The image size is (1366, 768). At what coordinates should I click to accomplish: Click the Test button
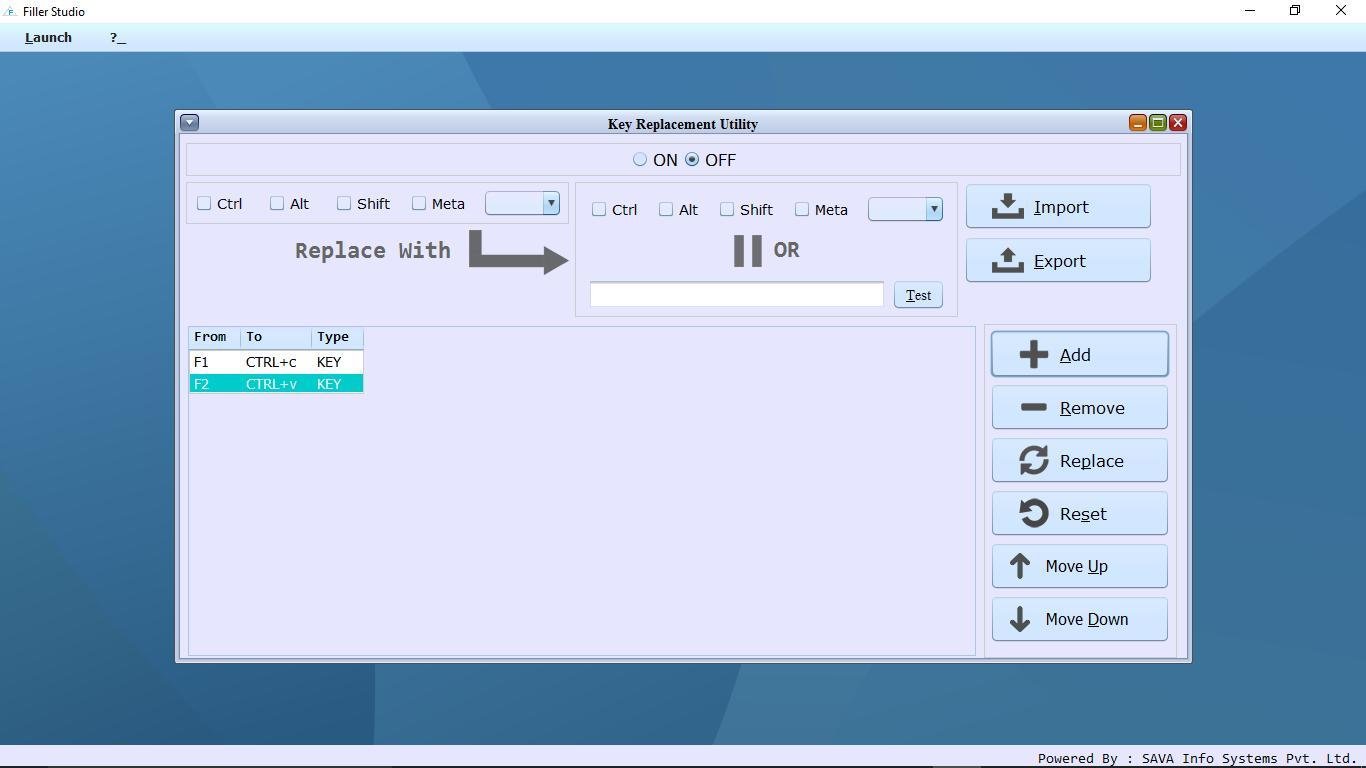918,295
